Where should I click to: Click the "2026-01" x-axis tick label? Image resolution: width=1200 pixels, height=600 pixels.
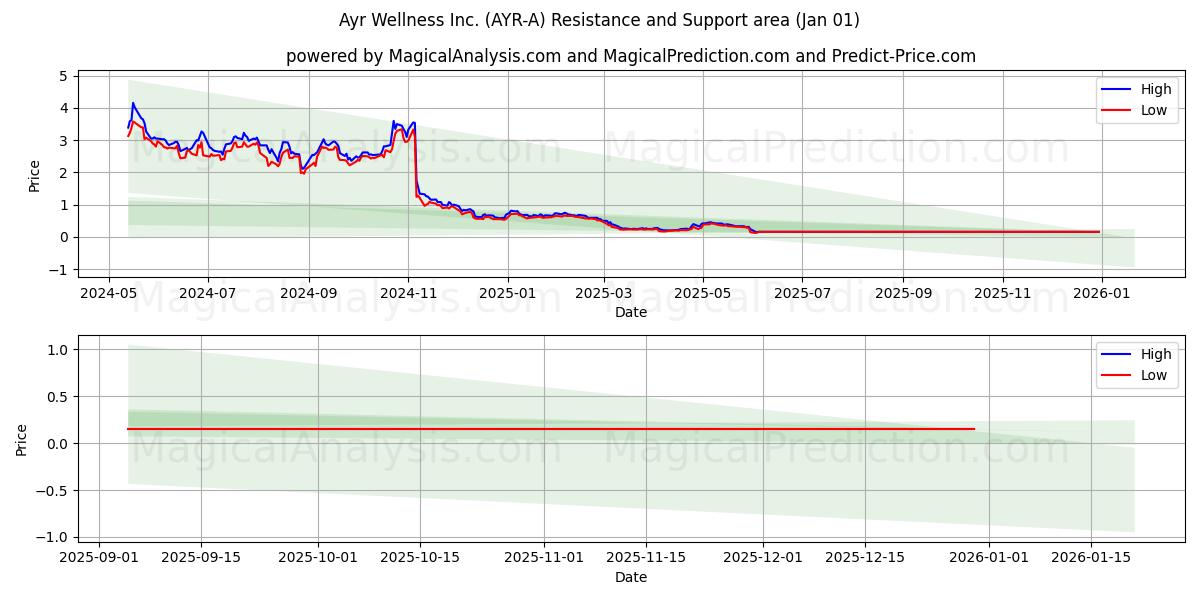(1102, 293)
